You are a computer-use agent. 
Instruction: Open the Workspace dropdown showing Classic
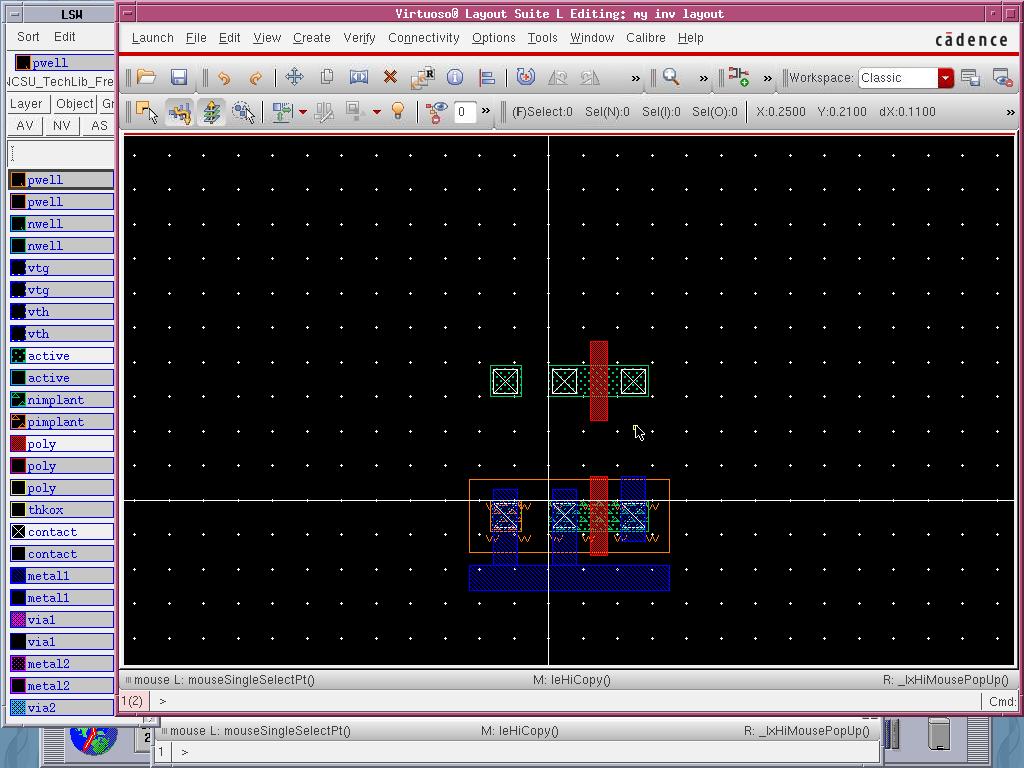point(906,78)
